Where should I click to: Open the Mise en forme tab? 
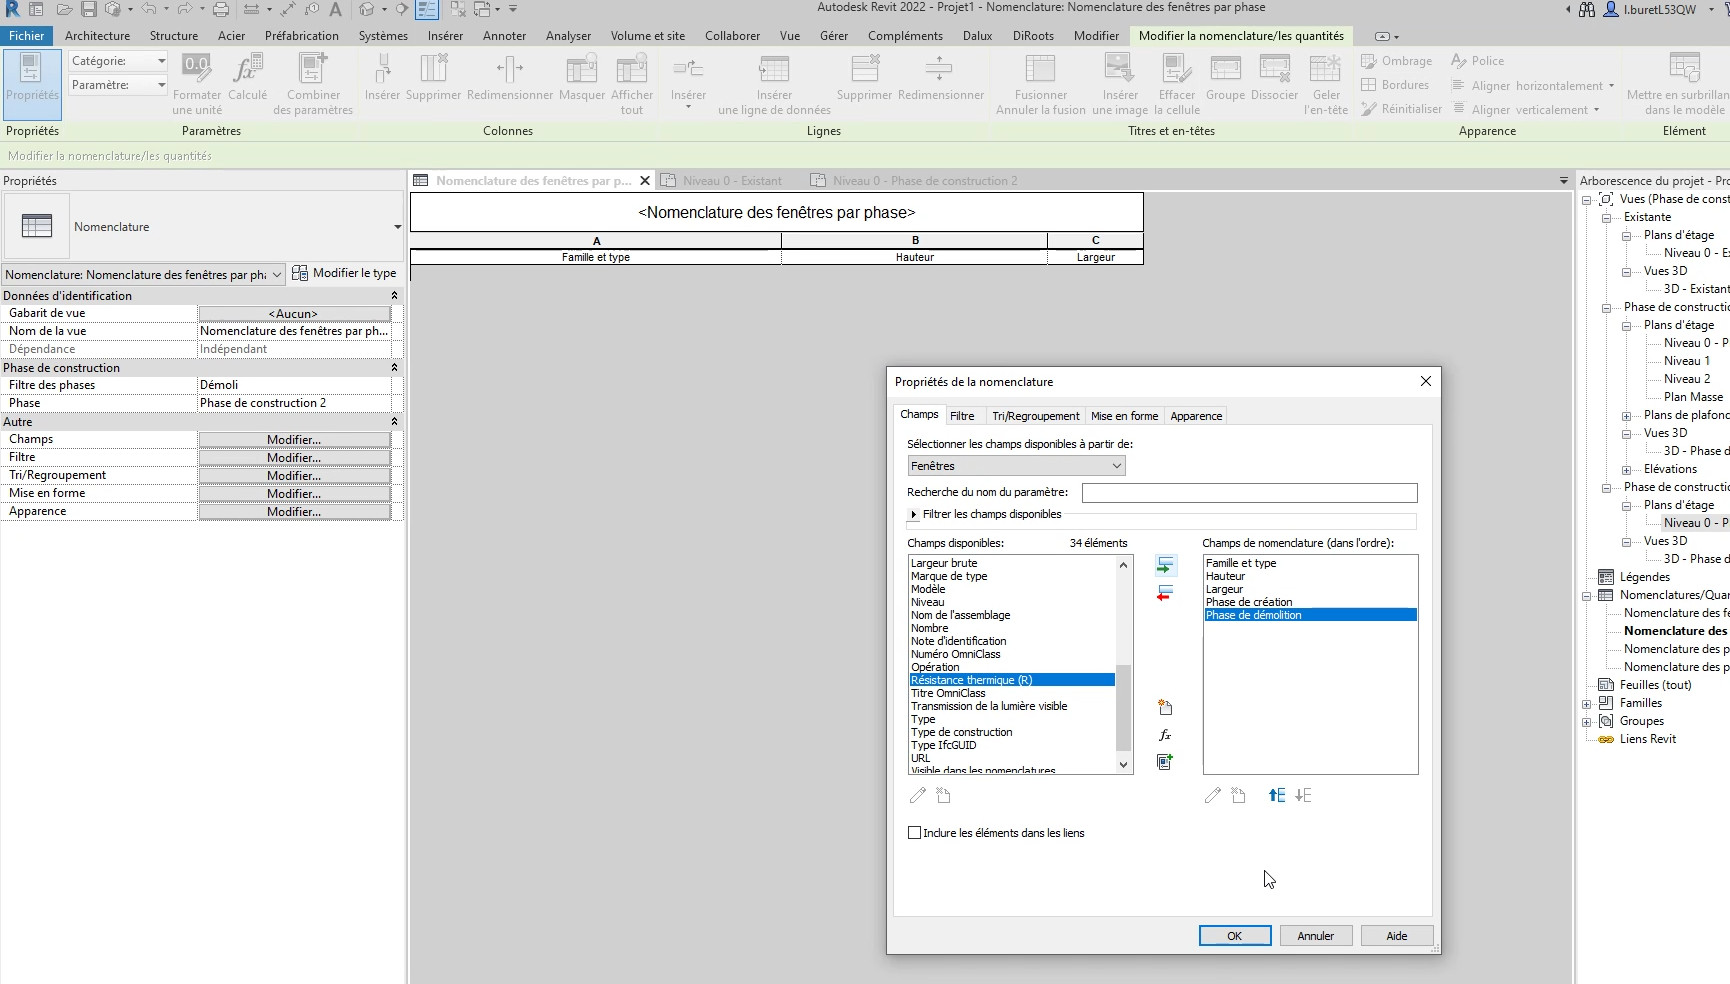1124,416
